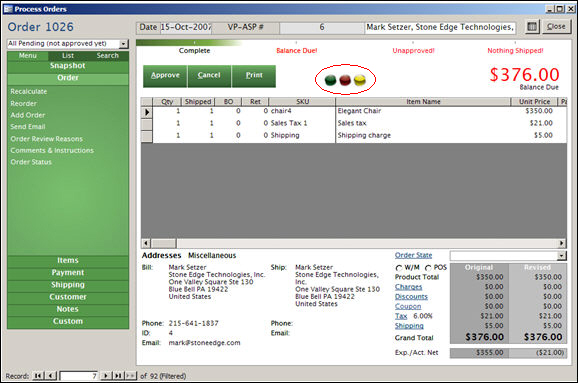This screenshot has width=578, height=383.
Task: Select the chair4 row selector arrow
Action: click(147, 112)
